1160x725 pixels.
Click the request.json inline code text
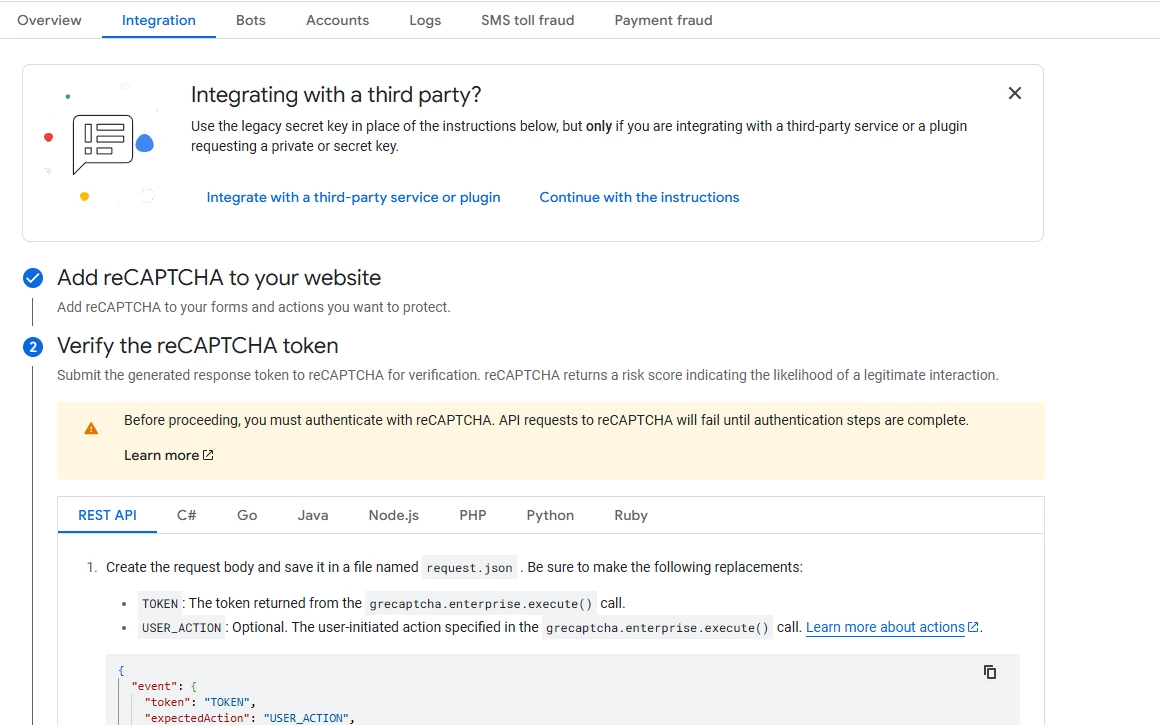[470, 567]
